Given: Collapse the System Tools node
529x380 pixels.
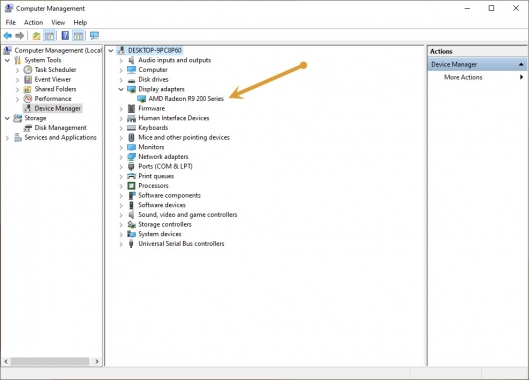Looking at the screenshot, I should coord(7,60).
